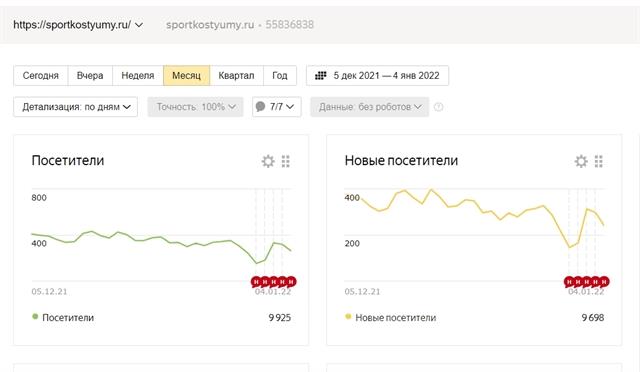
Task: Click first red note marker on Посетители chart
Action: tap(256, 282)
